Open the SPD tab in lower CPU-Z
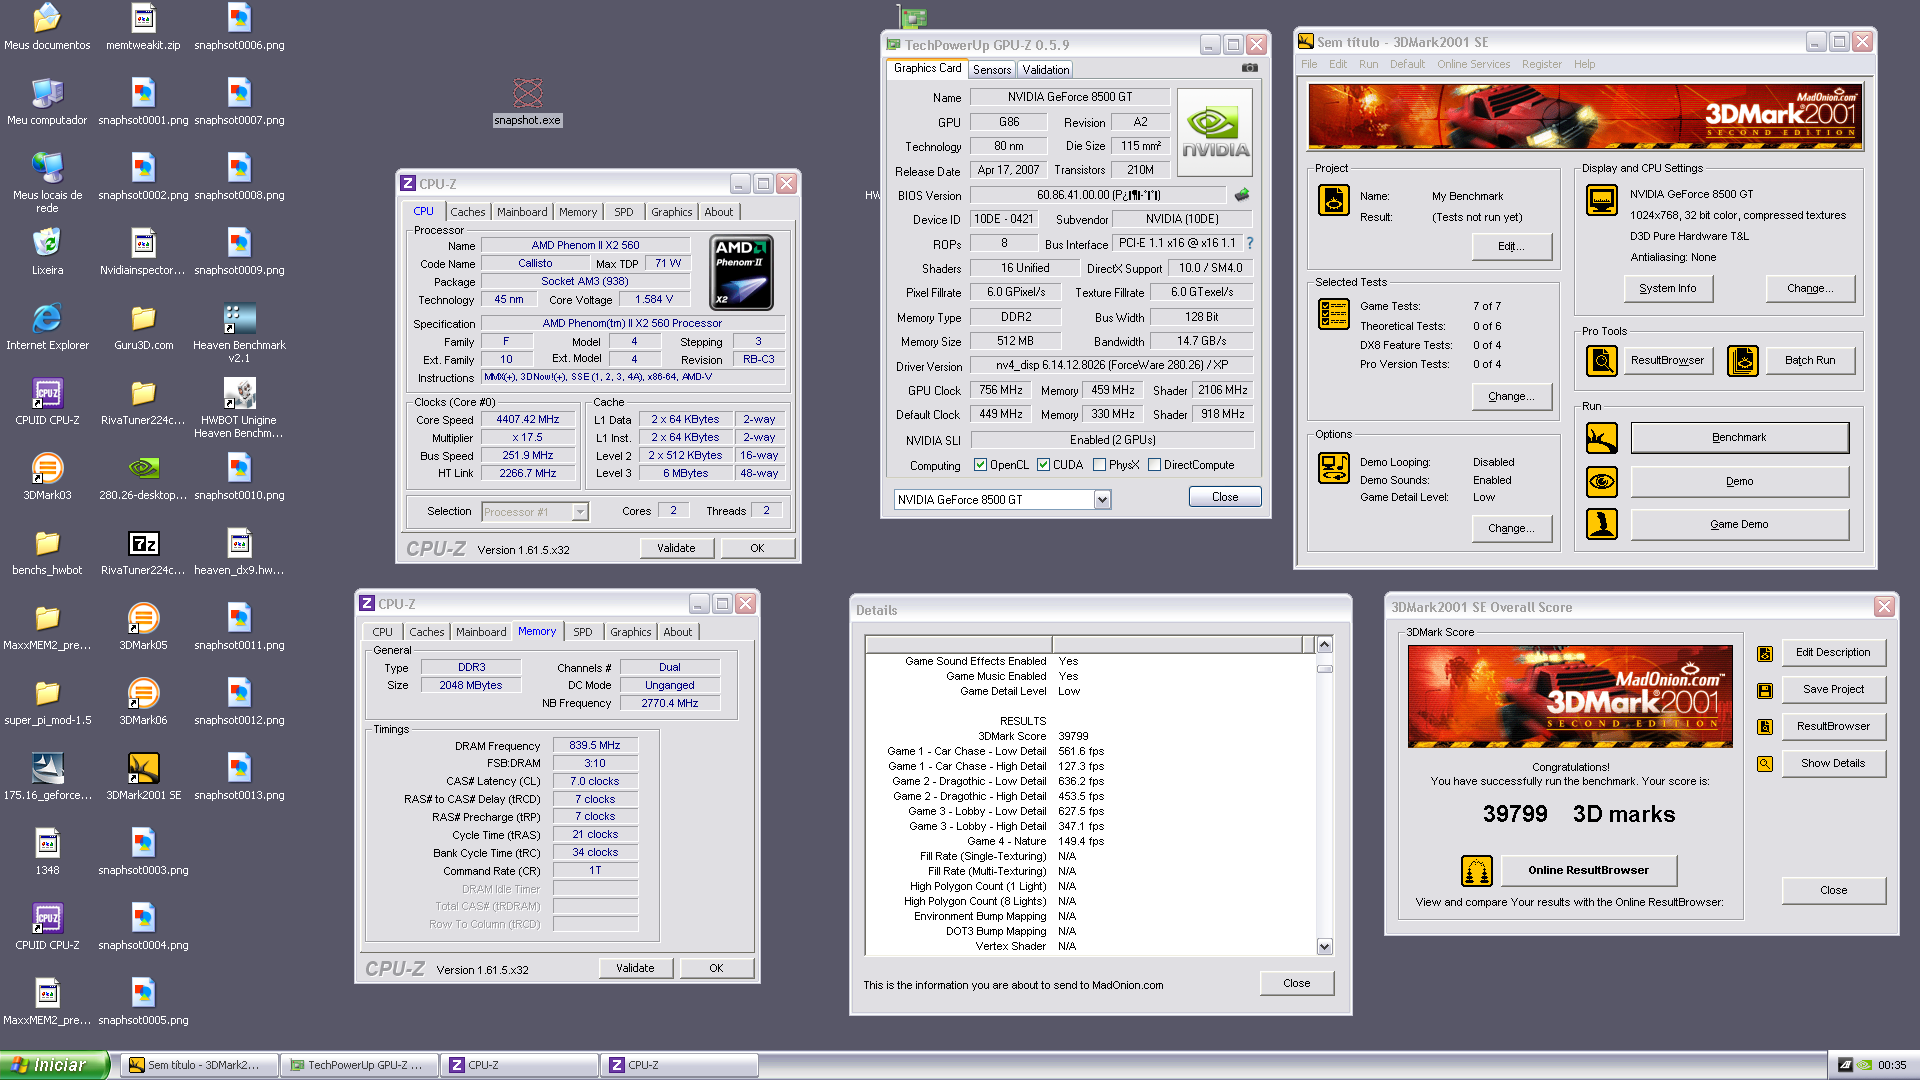This screenshot has height=1080, width=1920. tap(582, 632)
